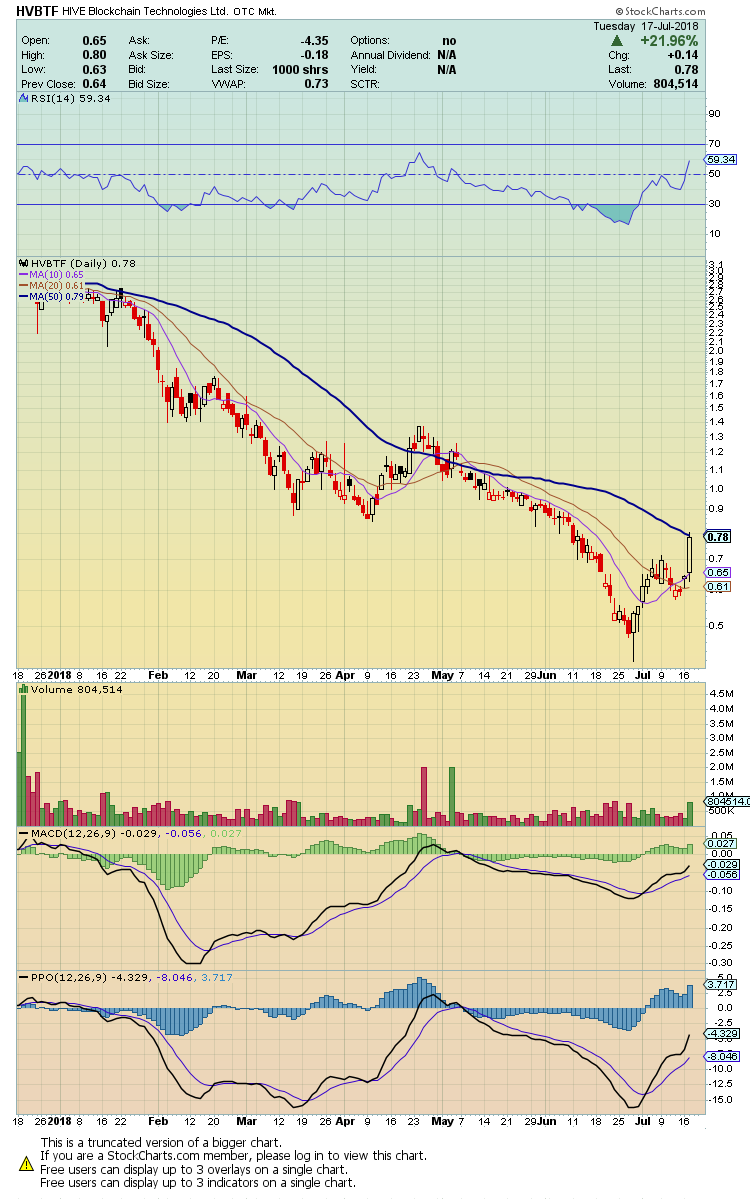
Task: Click 'Free users can display up to 3 indicators' line
Action: [198, 1183]
